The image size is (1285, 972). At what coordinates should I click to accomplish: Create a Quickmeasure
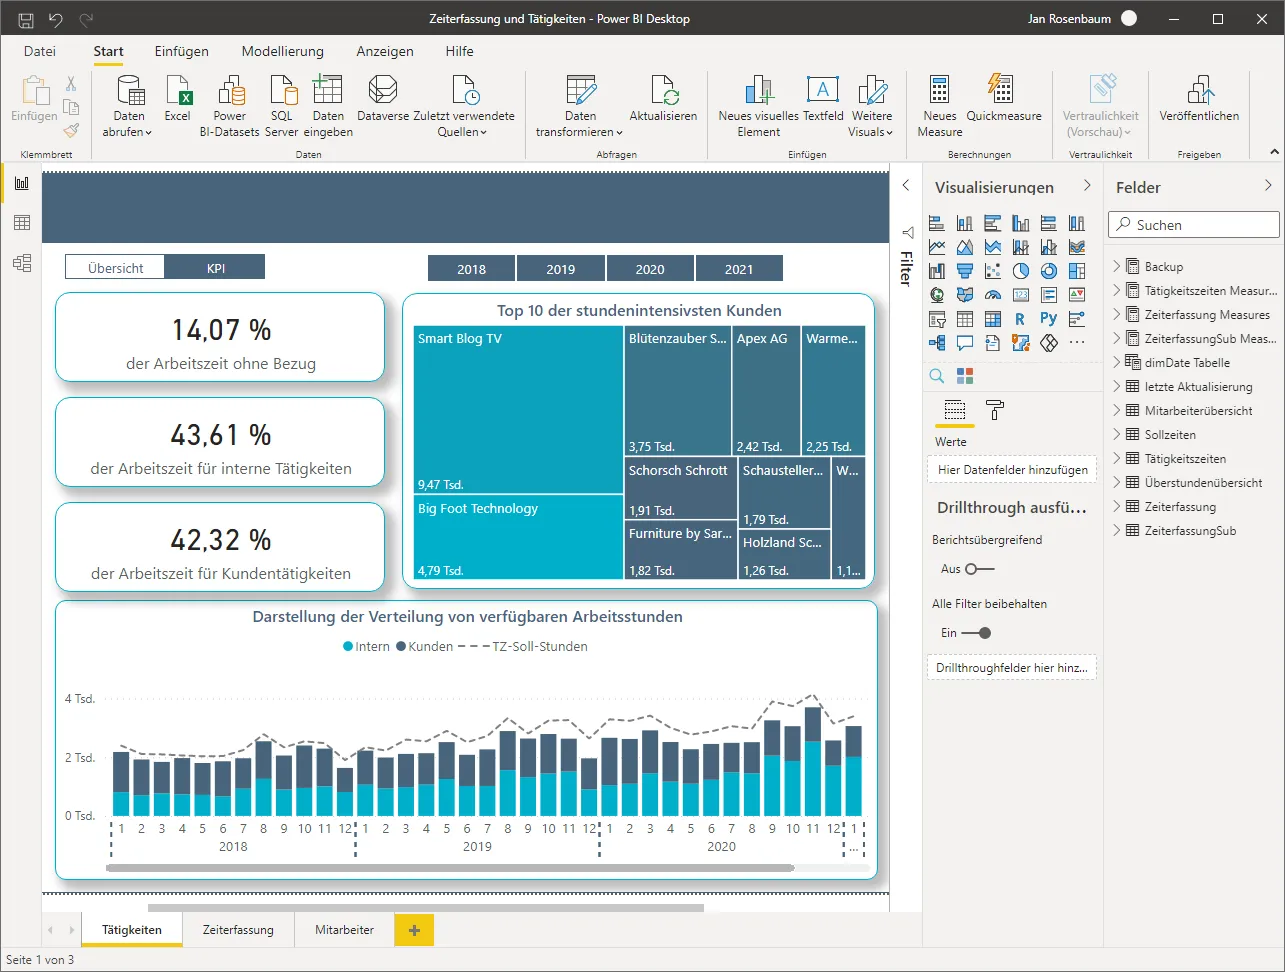coord(1004,98)
